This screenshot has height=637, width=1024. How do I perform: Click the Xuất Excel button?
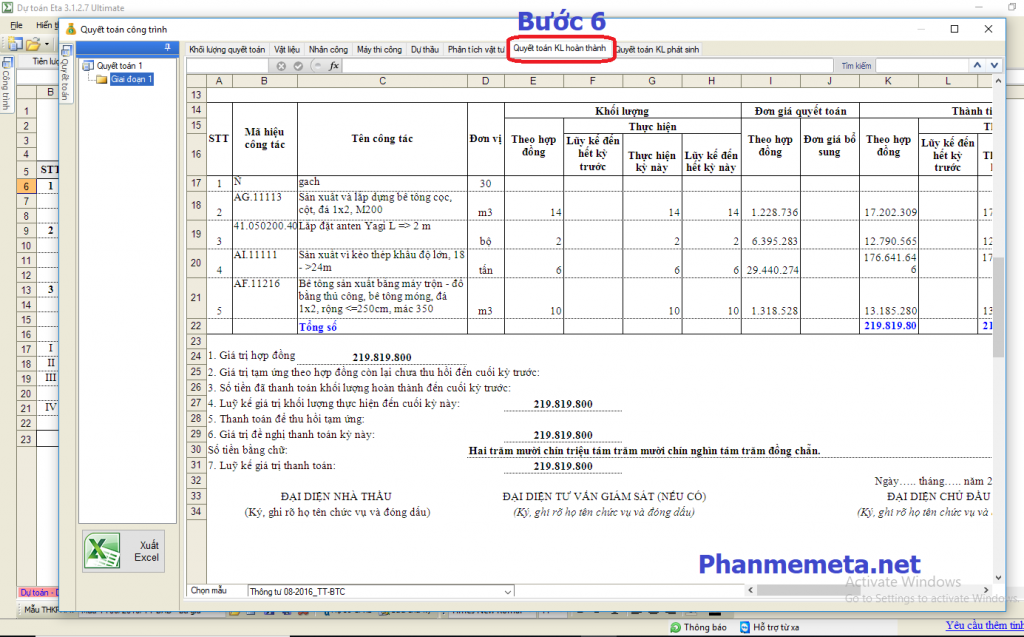pos(122,550)
